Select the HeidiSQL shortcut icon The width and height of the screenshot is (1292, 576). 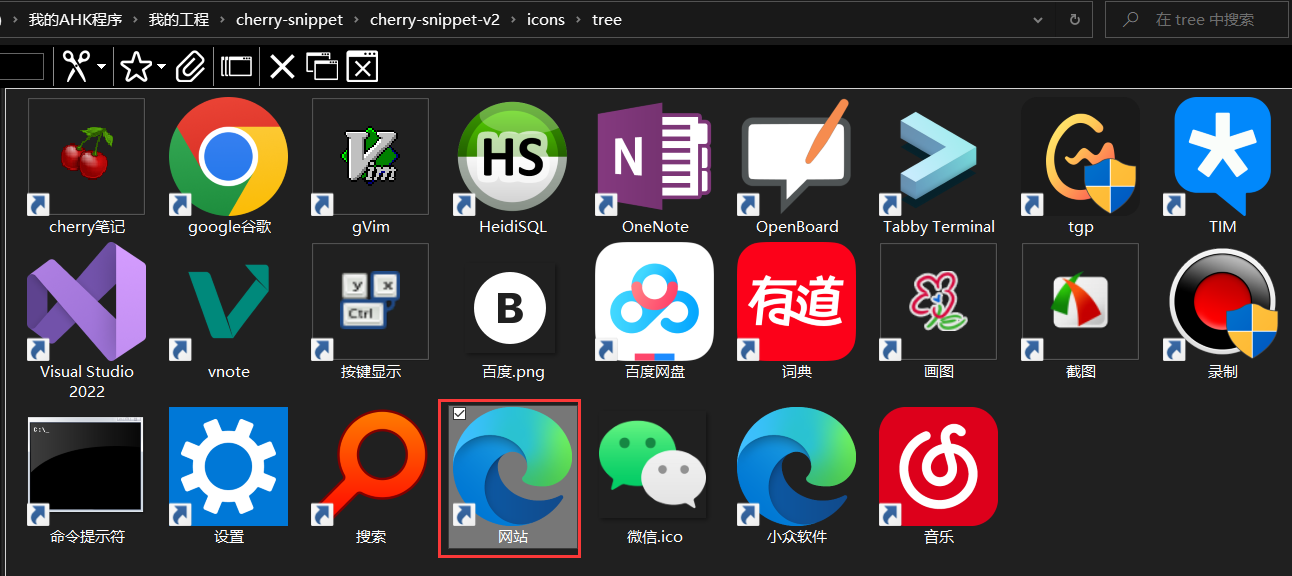coord(513,156)
